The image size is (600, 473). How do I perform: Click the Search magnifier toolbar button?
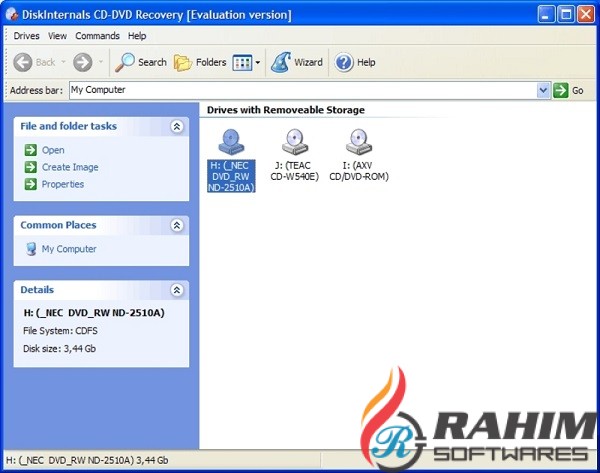[141, 62]
